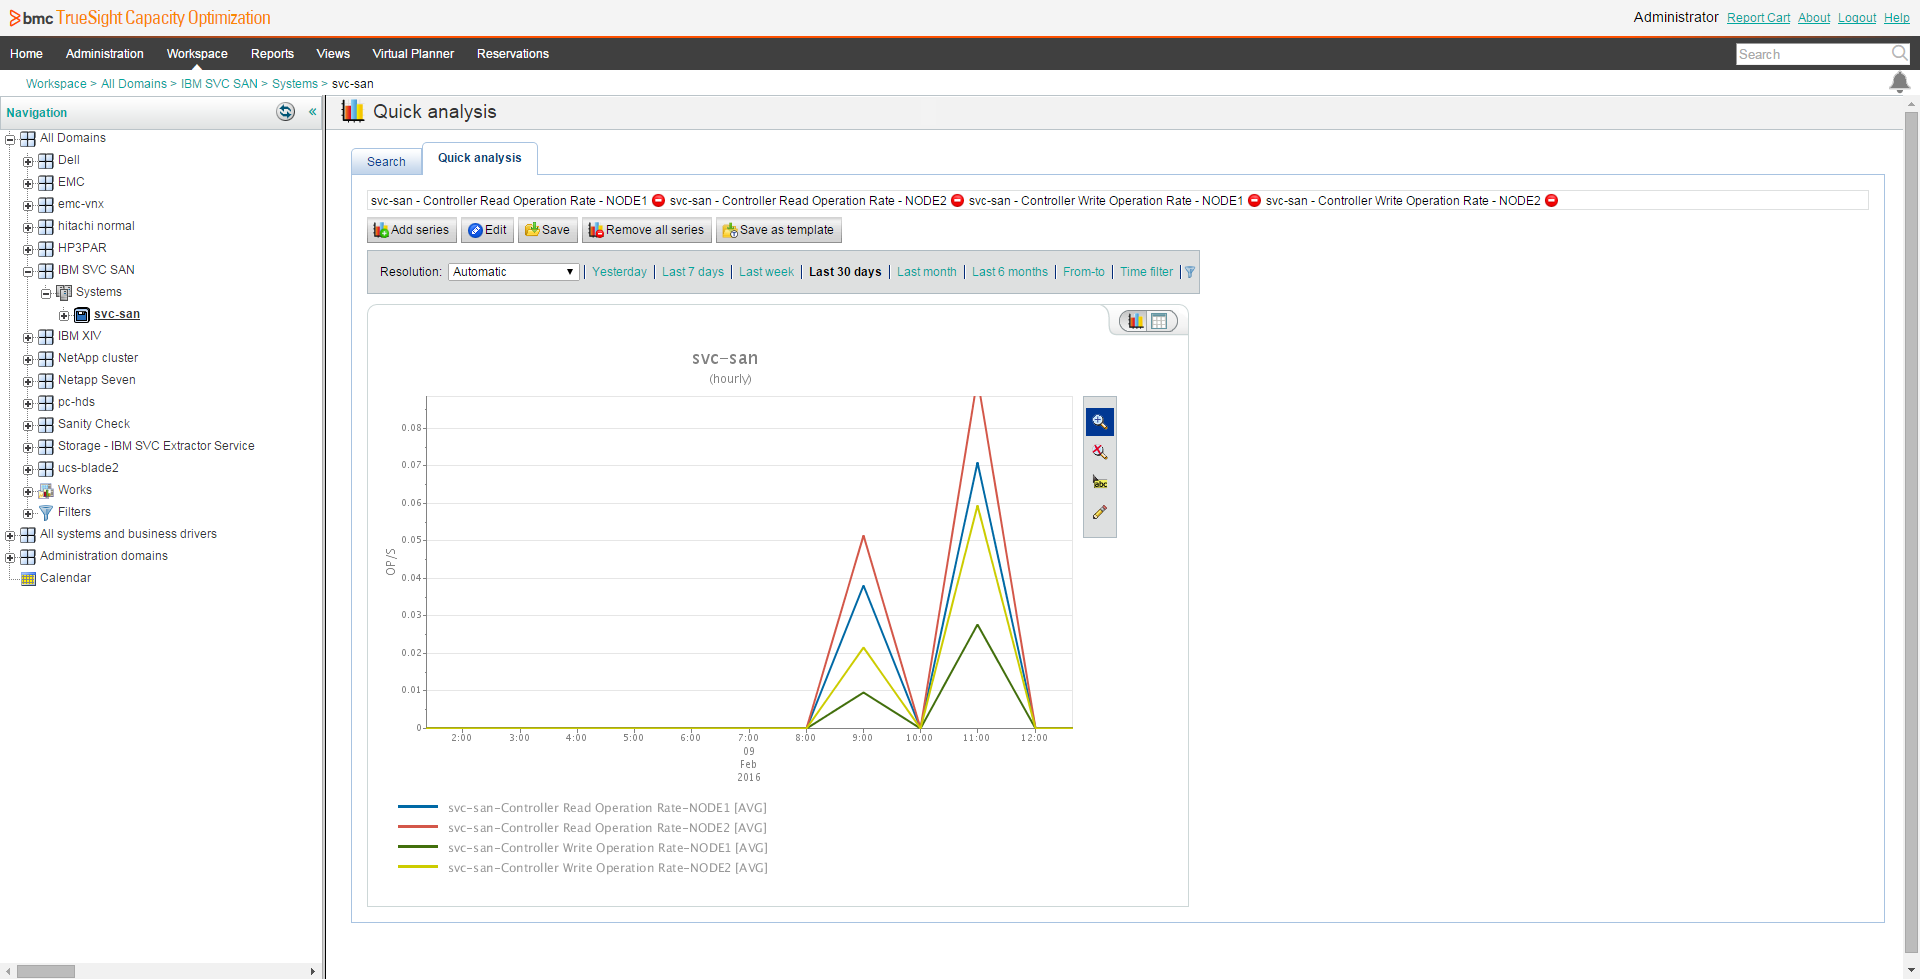
Task: Click the BMC logo
Action: coord(31,18)
